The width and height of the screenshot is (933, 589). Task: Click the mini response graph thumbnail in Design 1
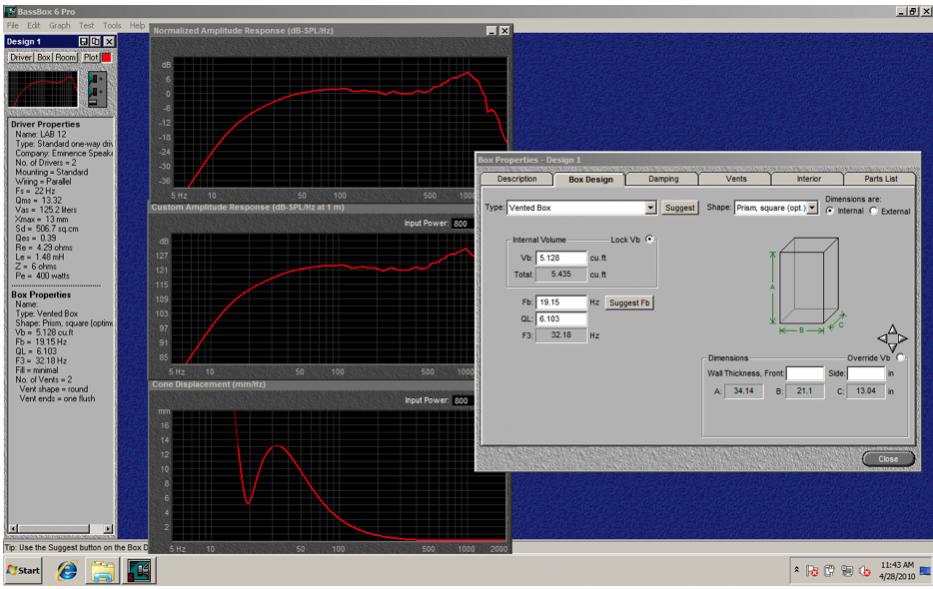coord(43,89)
